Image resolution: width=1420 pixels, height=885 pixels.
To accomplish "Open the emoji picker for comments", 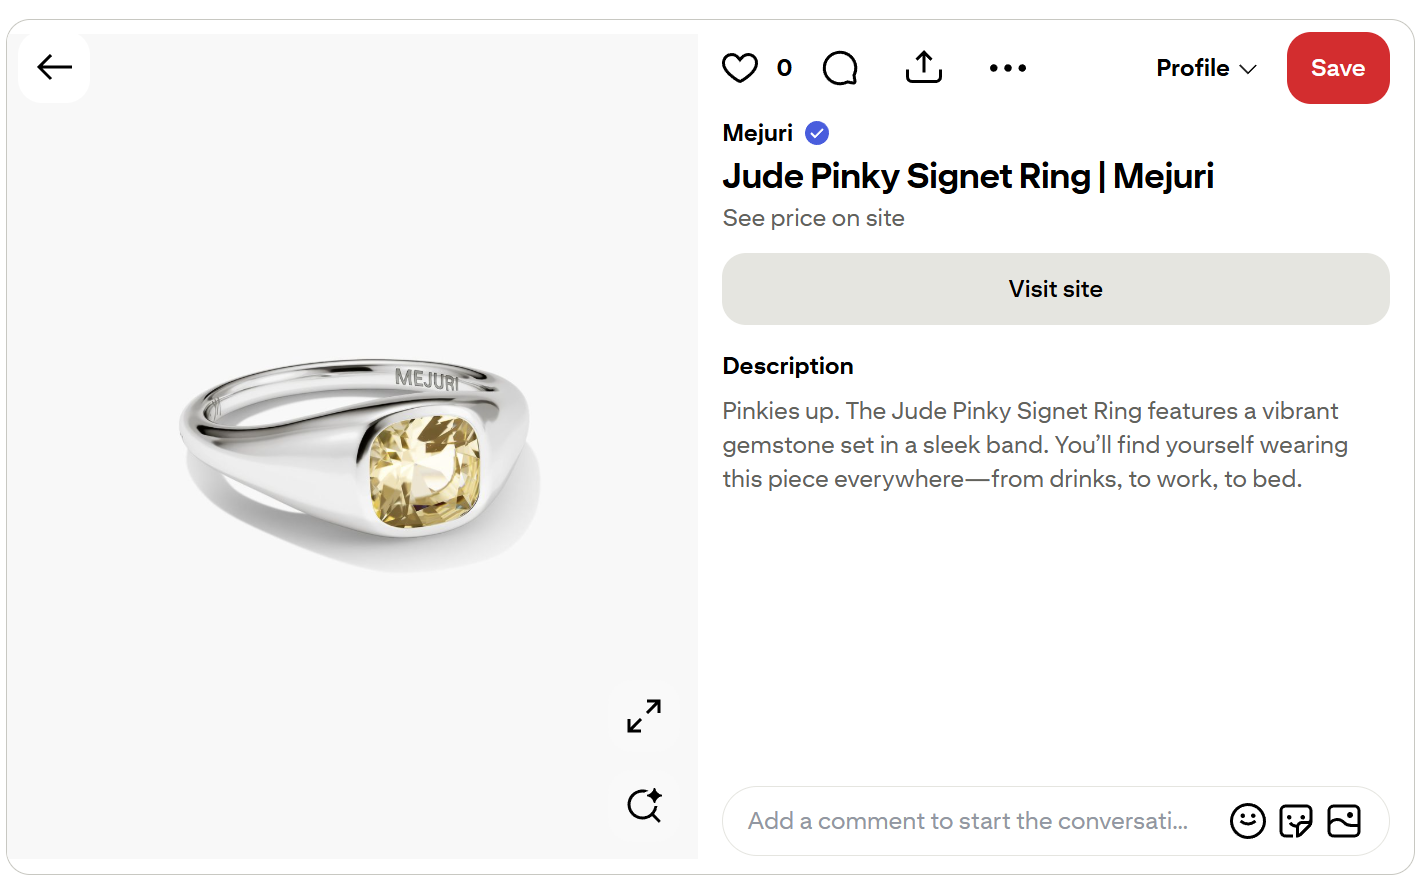I will click(1248, 820).
